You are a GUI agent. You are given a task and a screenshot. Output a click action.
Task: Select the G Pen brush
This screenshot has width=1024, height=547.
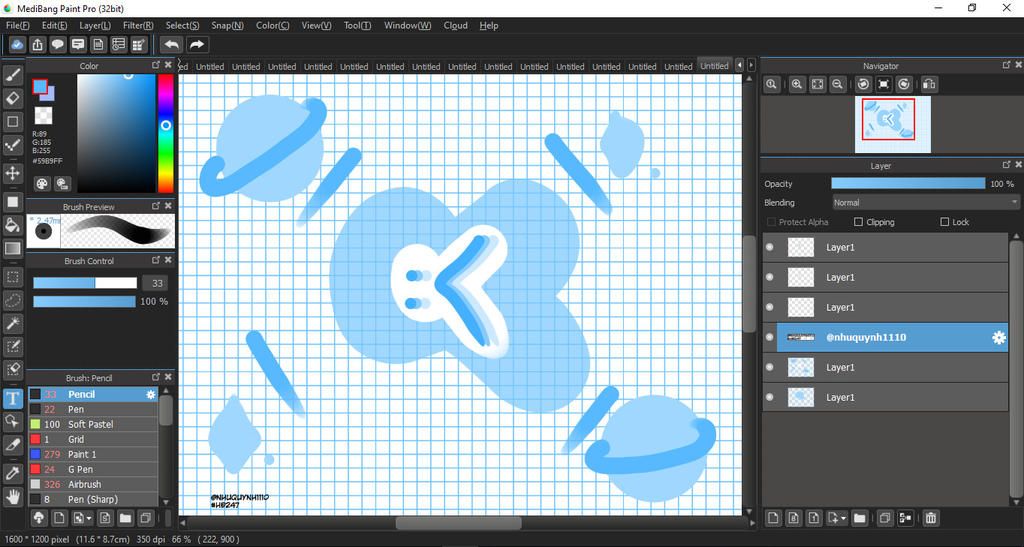click(93, 469)
